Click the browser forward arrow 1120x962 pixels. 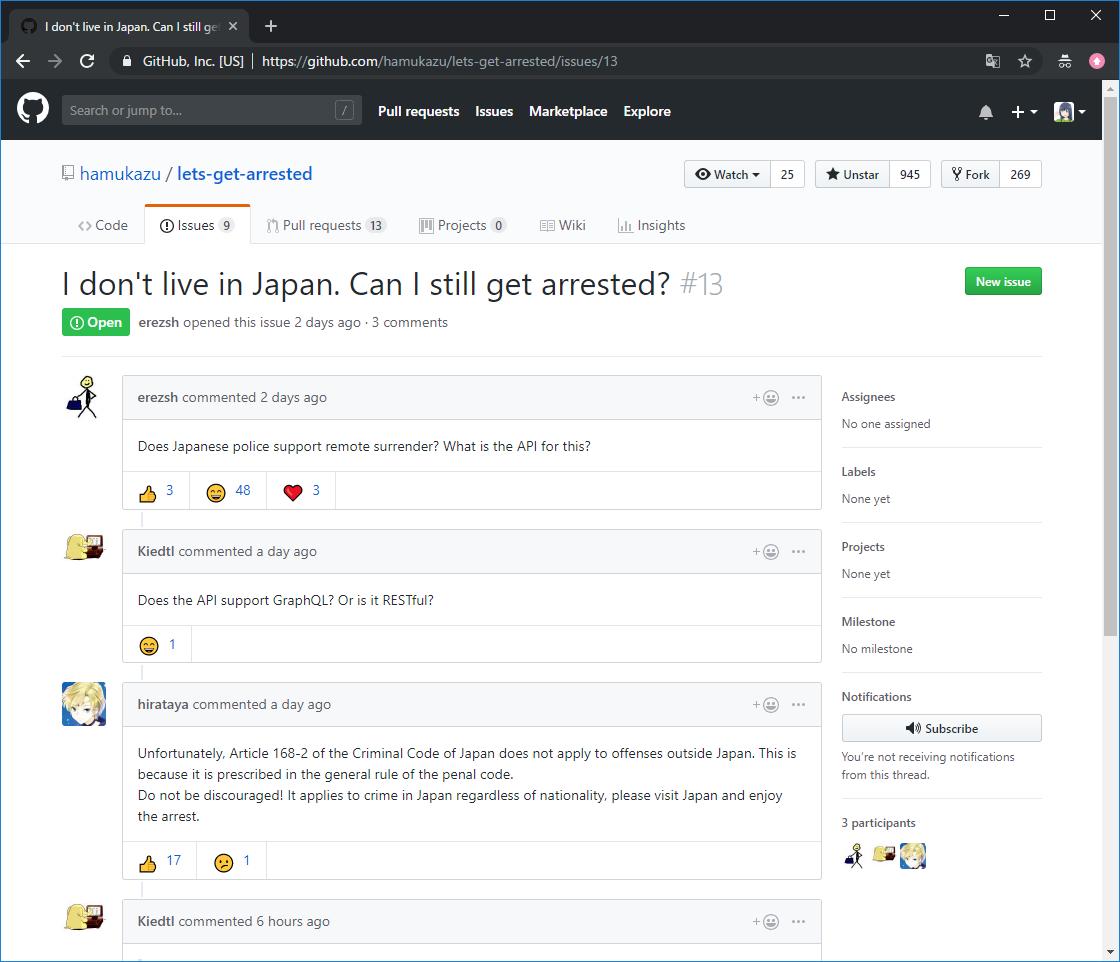coord(55,61)
